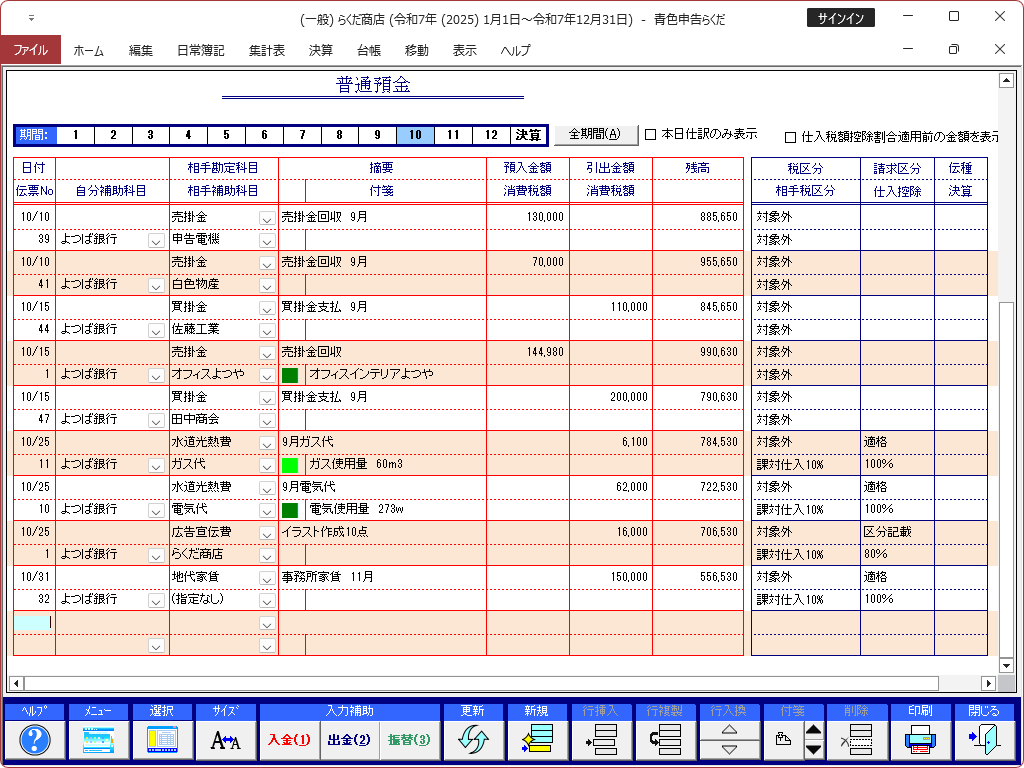Toggle the 仕入税額控除割合適用前 checkbox
This screenshot has width=1024, height=768.
click(x=790, y=137)
